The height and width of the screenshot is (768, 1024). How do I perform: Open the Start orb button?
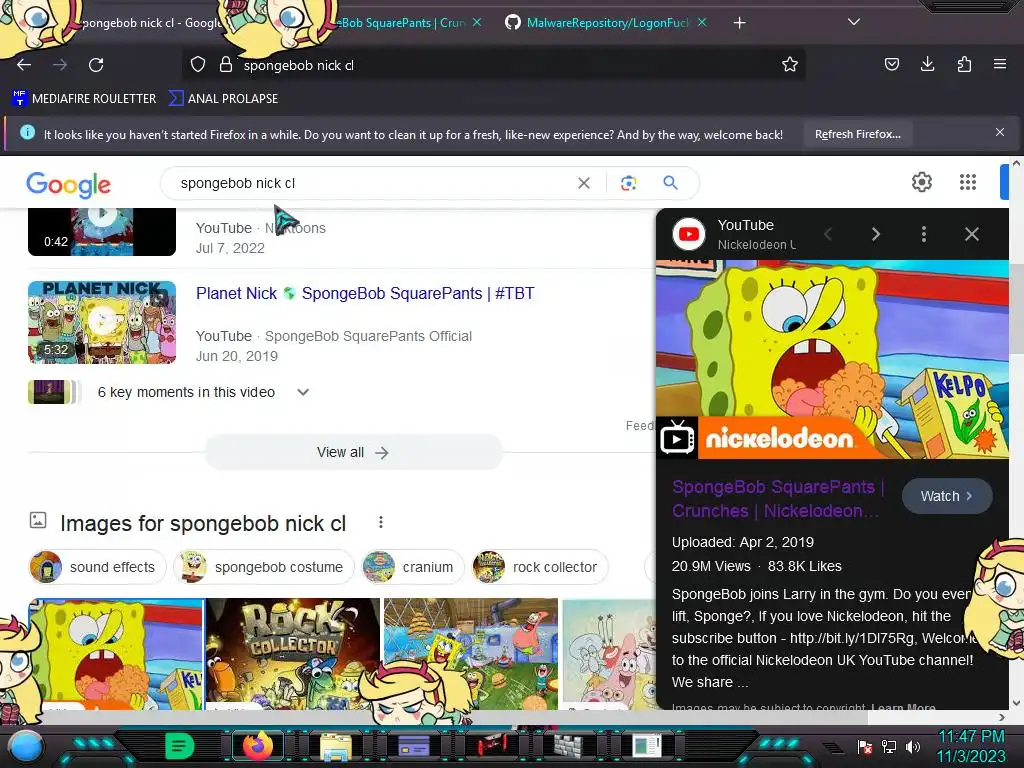pyautogui.click(x=25, y=746)
